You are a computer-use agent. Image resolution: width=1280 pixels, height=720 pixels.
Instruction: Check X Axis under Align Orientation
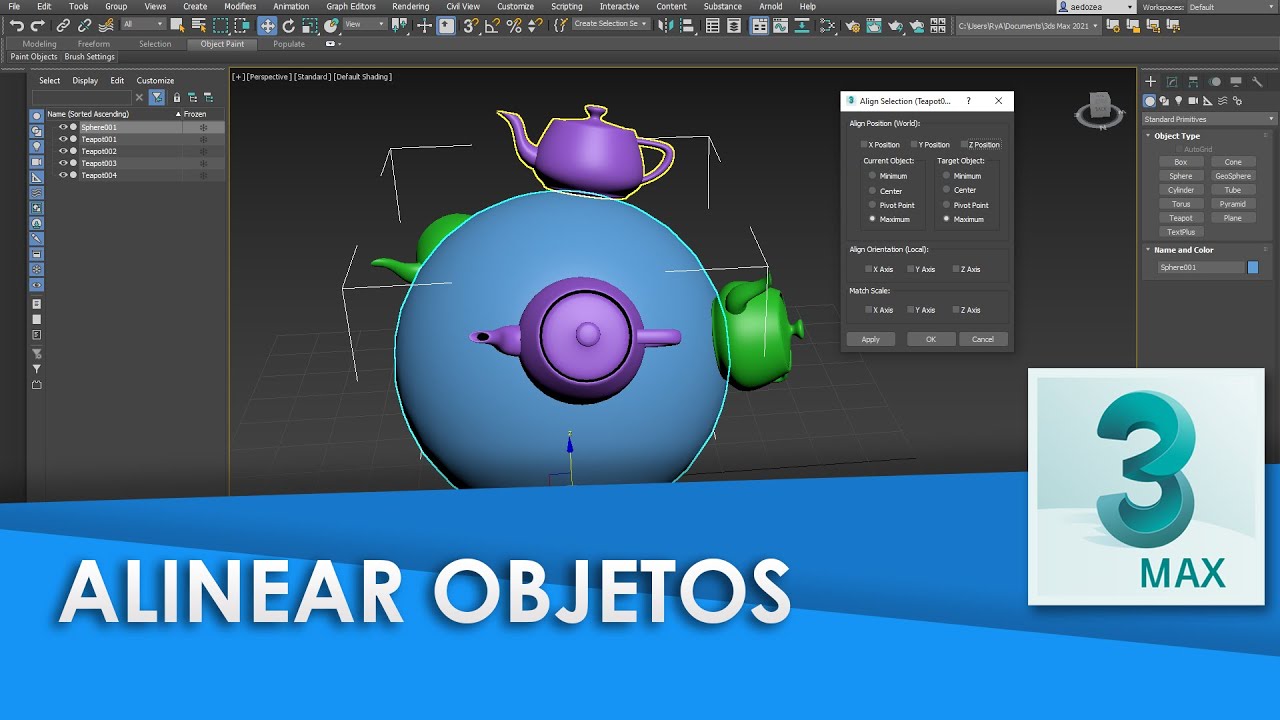879,269
